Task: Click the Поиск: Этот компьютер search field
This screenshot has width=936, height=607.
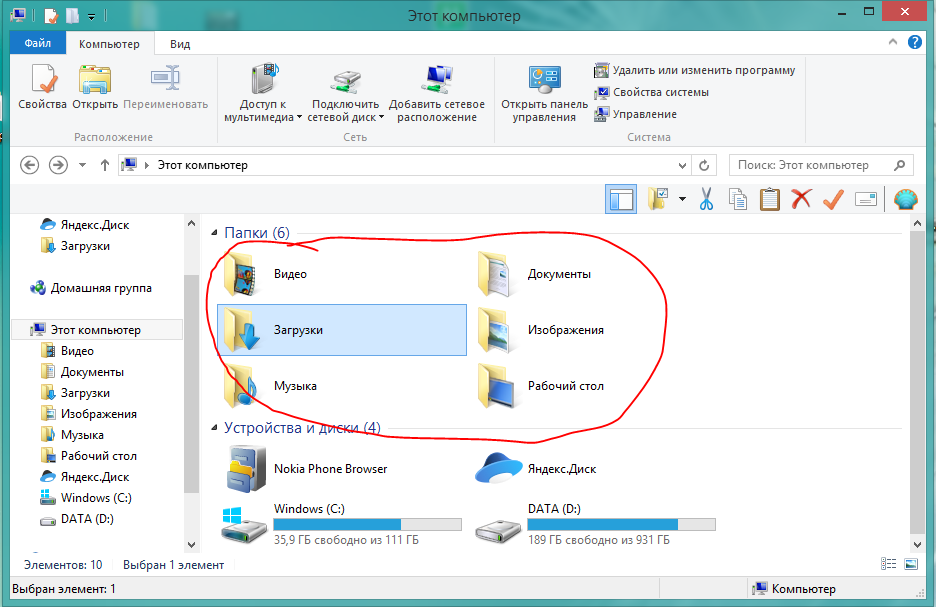Action: click(821, 165)
